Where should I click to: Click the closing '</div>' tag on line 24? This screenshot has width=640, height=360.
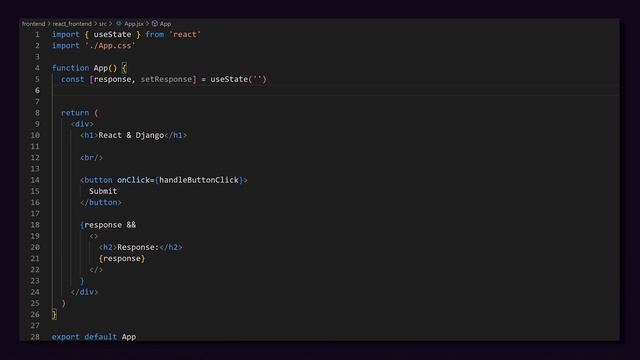(x=84, y=292)
